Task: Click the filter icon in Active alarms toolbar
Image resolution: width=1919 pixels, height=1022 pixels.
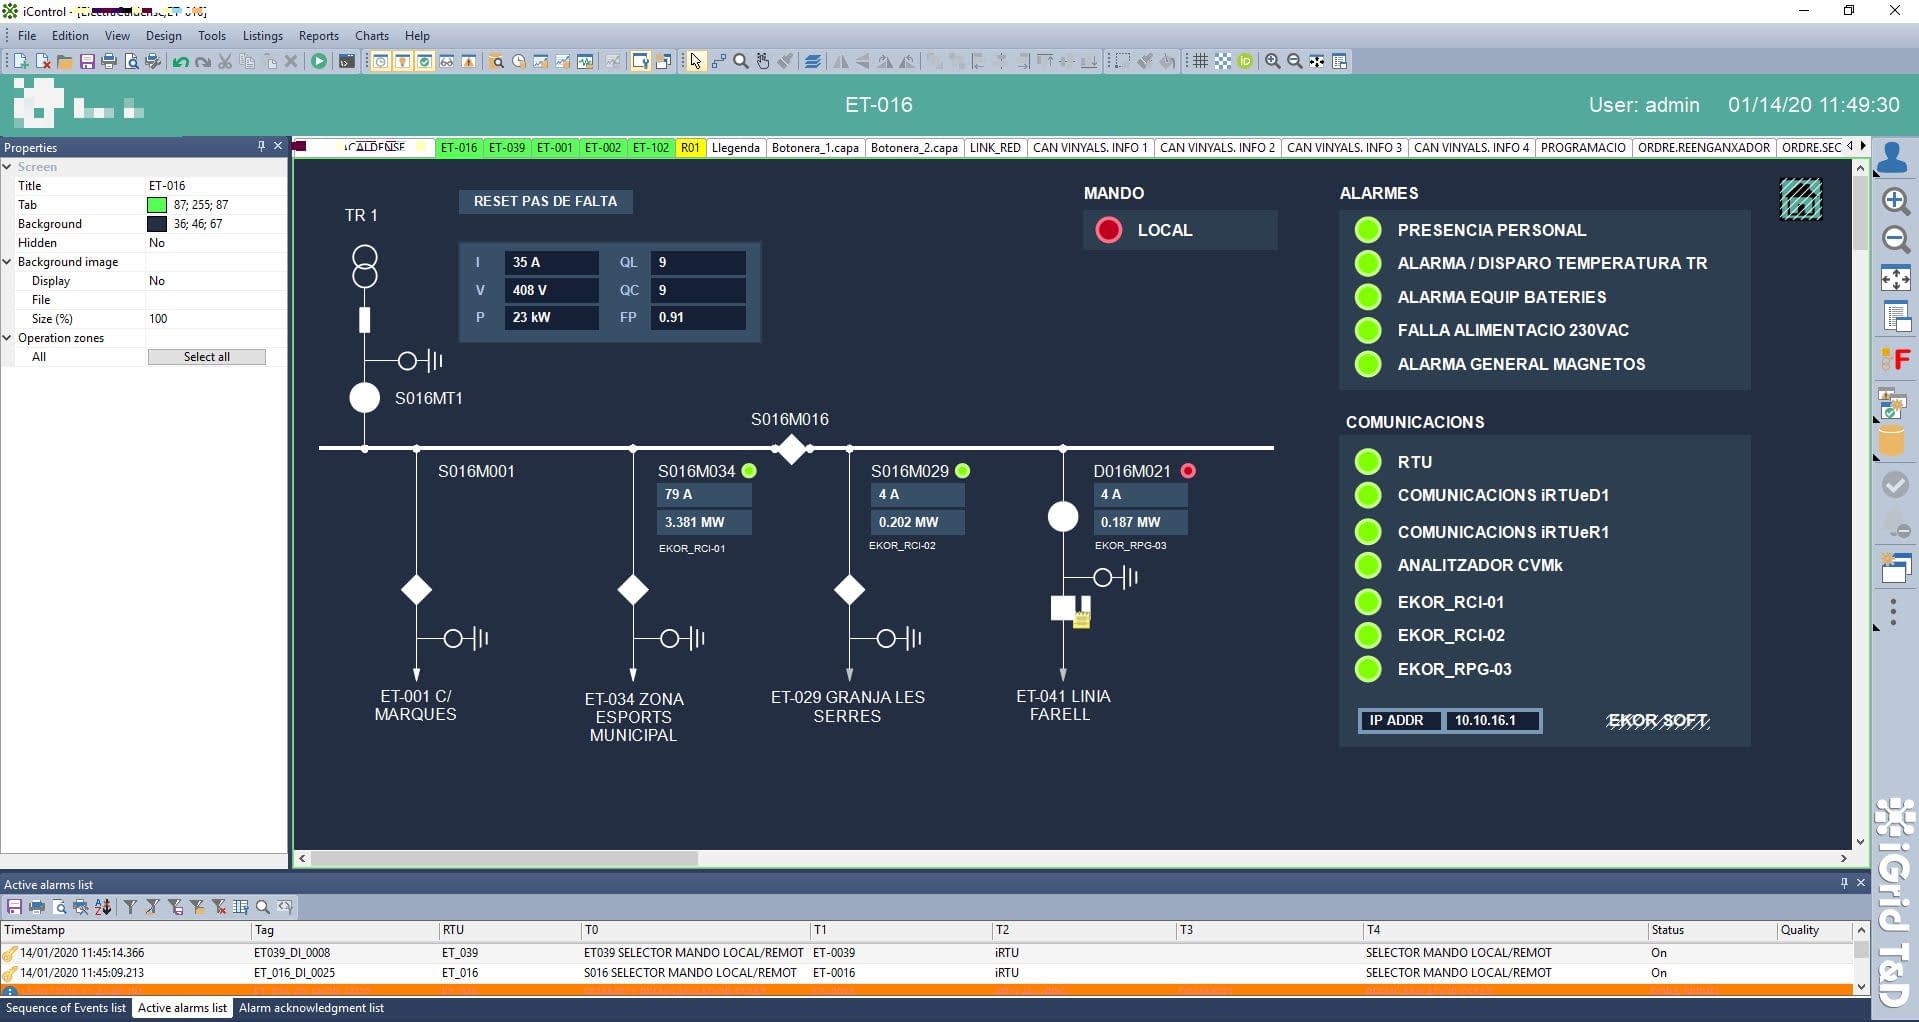Action: pyautogui.click(x=130, y=907)
